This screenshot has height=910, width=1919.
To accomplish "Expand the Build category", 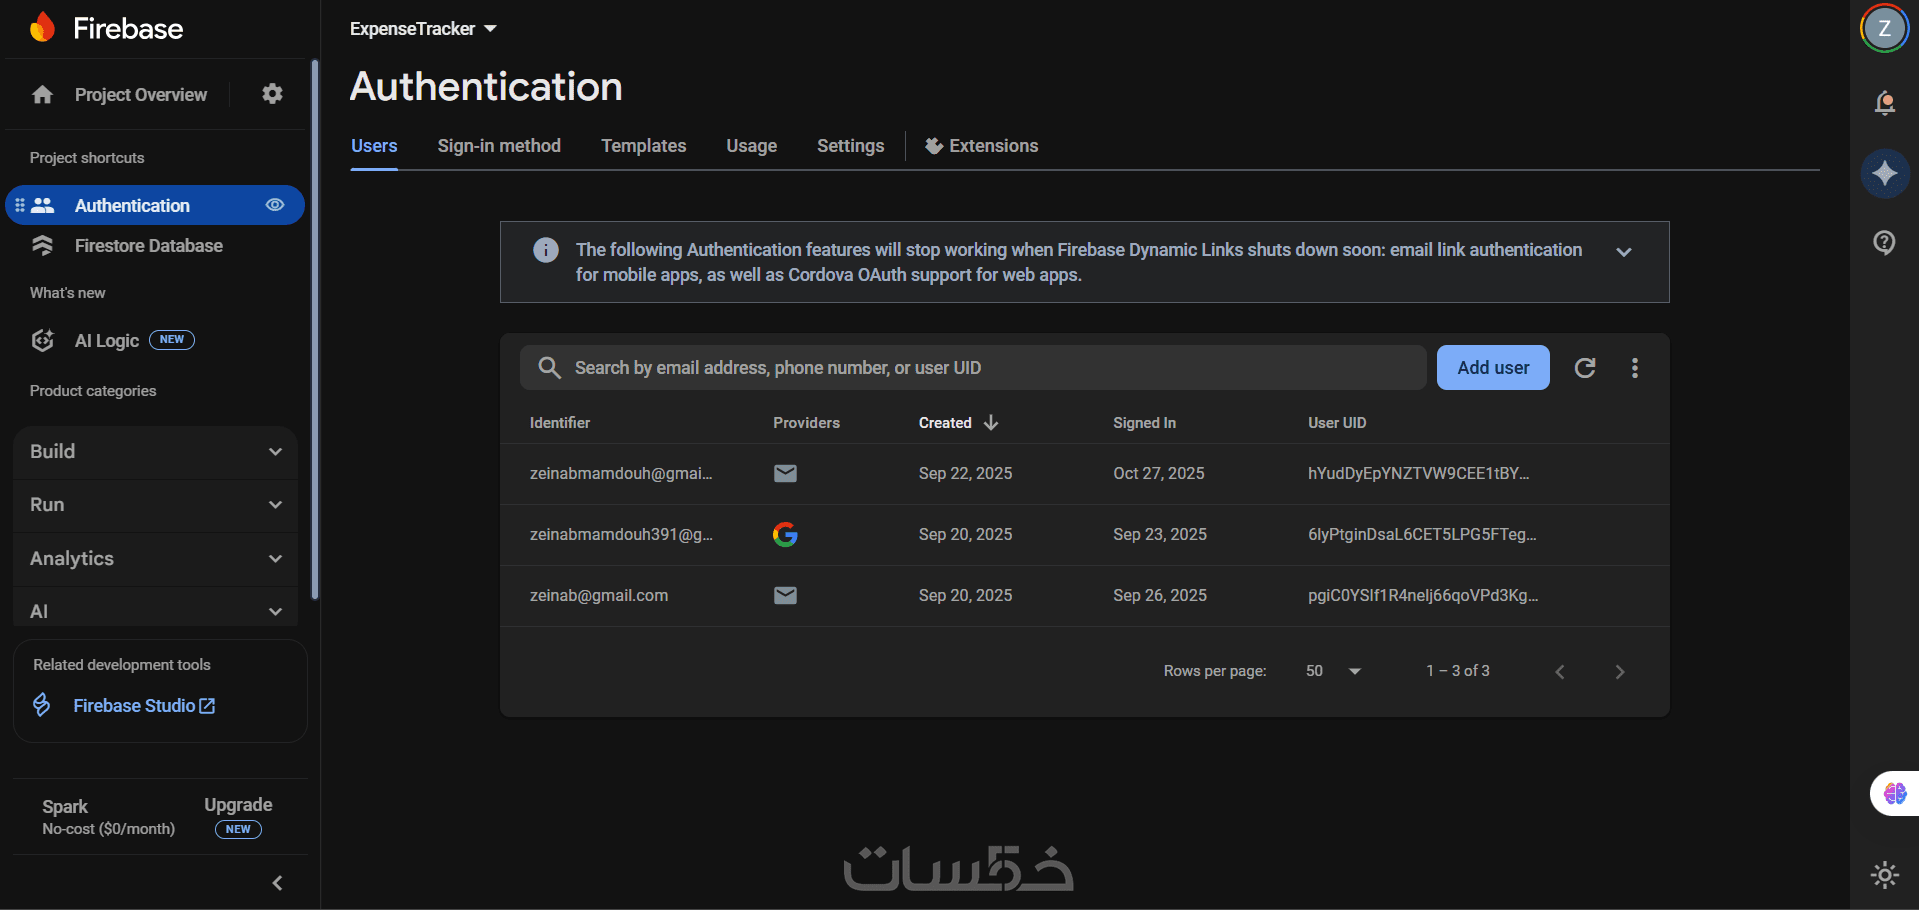I will [155, 452].
